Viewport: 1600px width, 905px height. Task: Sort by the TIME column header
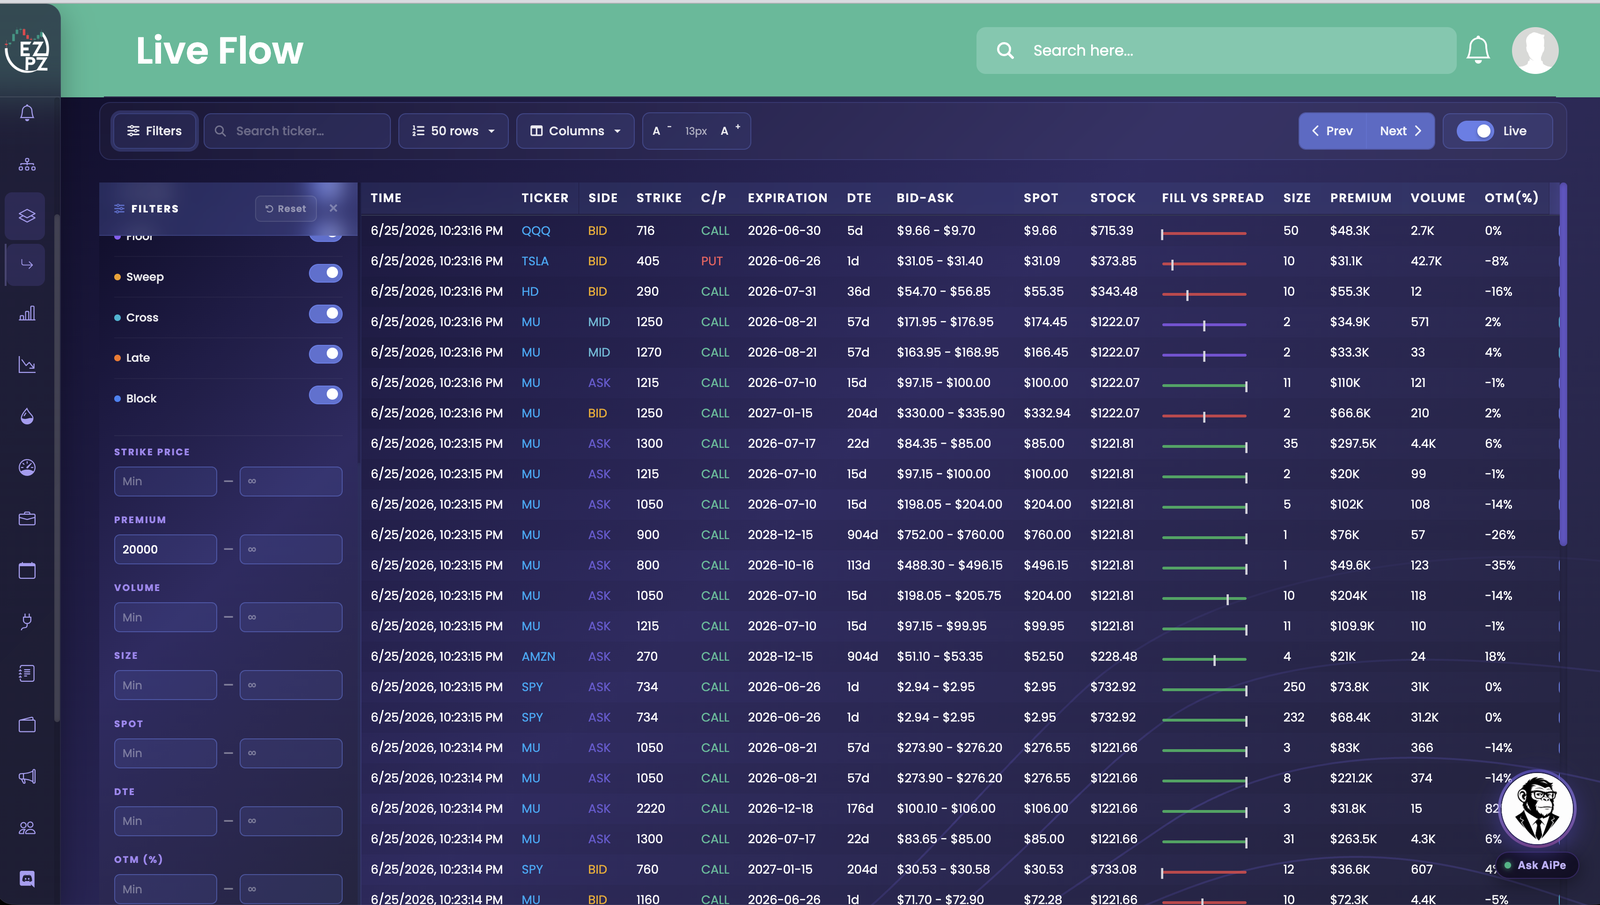[x=386, y=198]
